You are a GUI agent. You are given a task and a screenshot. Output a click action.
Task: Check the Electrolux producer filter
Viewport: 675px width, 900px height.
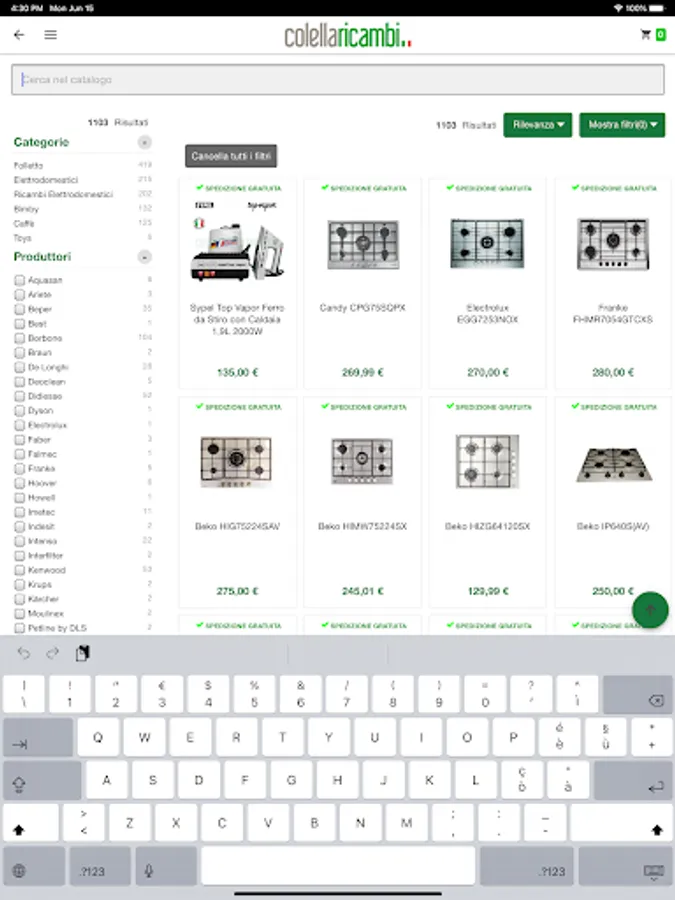[x=20, y=425]
